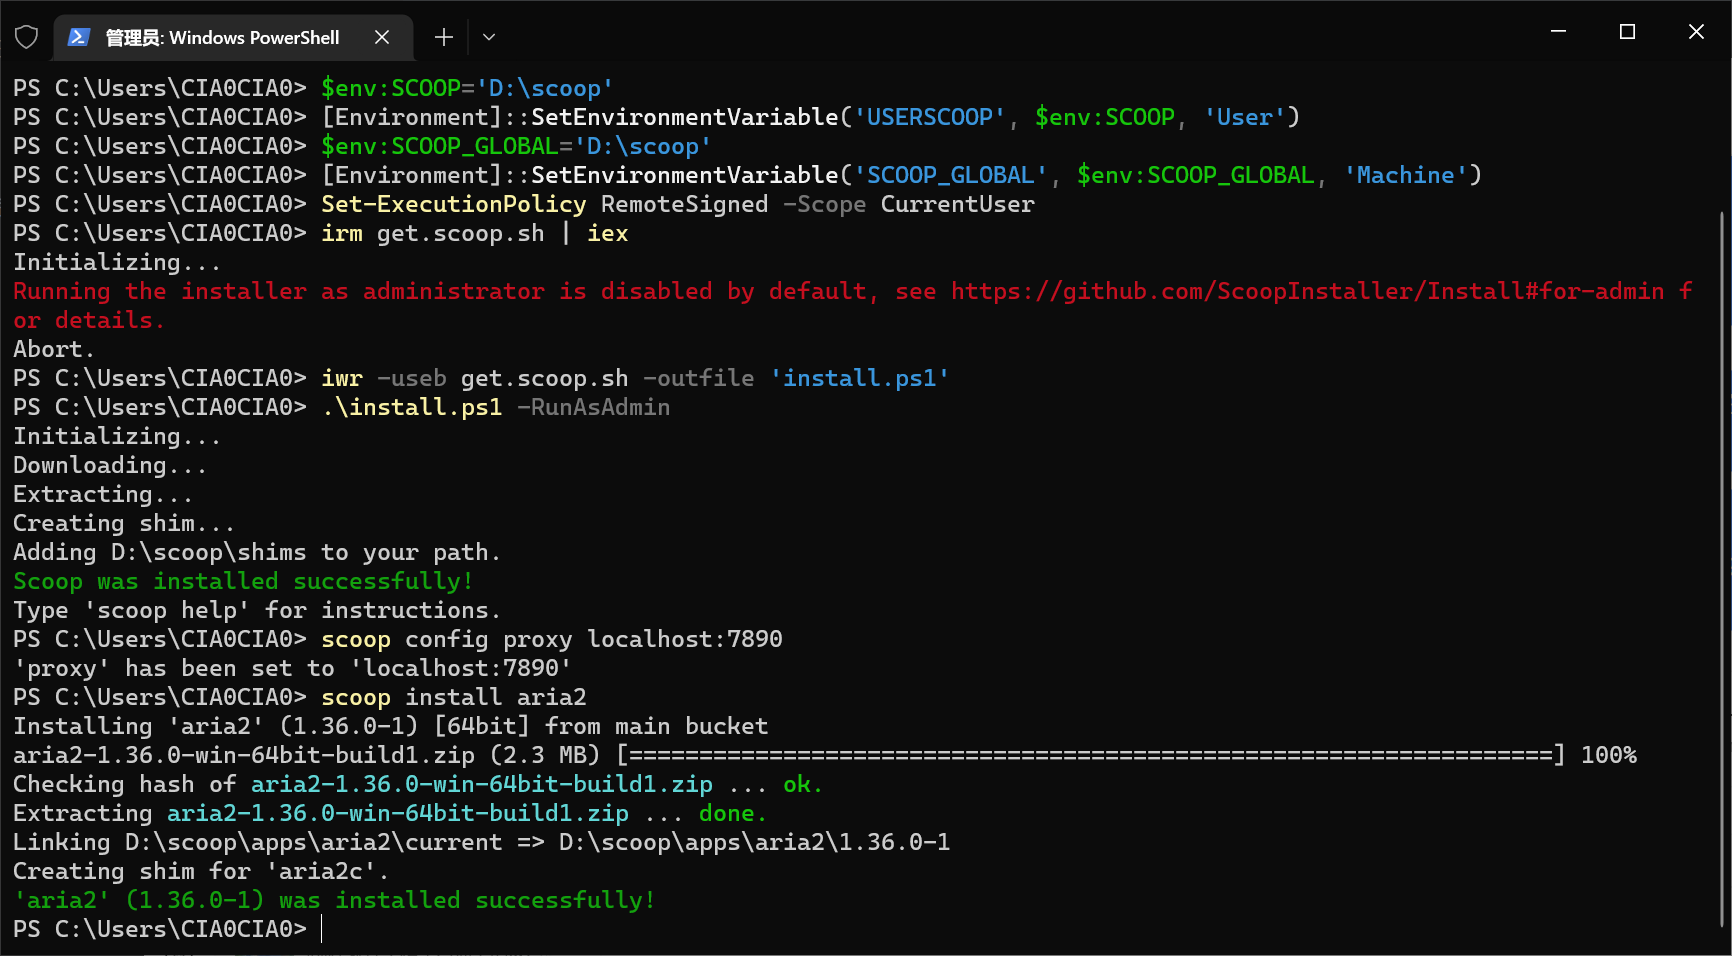Click the github.com/ScoopInstaller URL in red error
The height and width of the screenshot is (956, 1732).
[1308, 291]
